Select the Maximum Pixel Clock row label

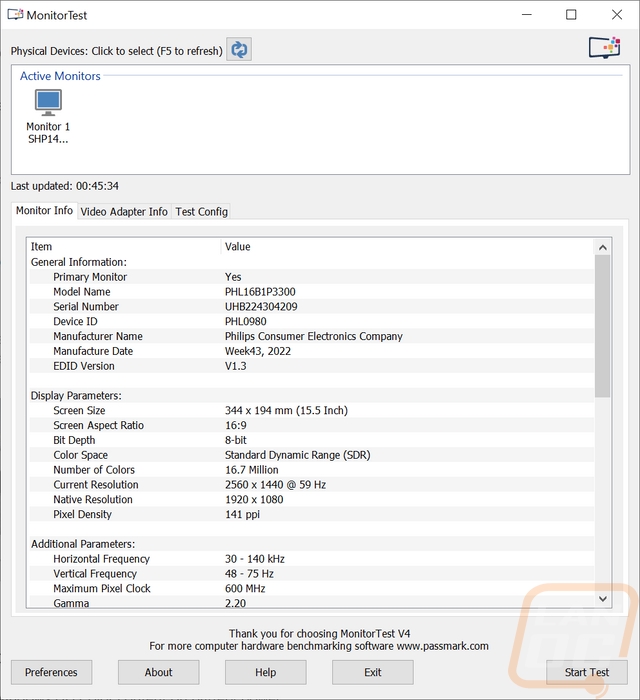102,588
